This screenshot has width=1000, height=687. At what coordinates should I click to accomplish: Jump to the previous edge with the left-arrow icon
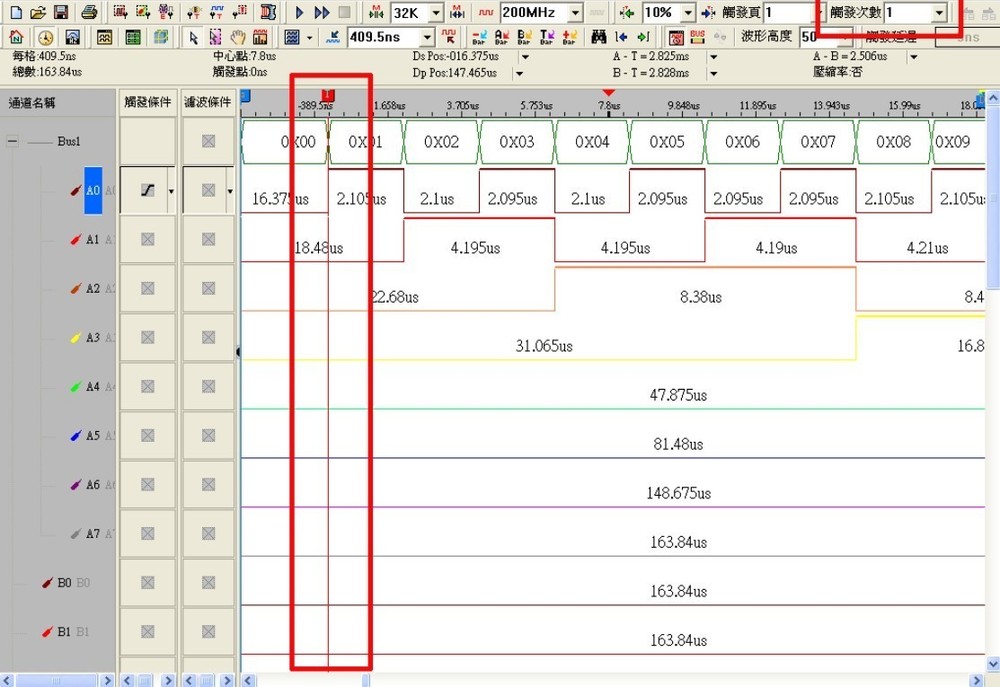click(621, 37)
